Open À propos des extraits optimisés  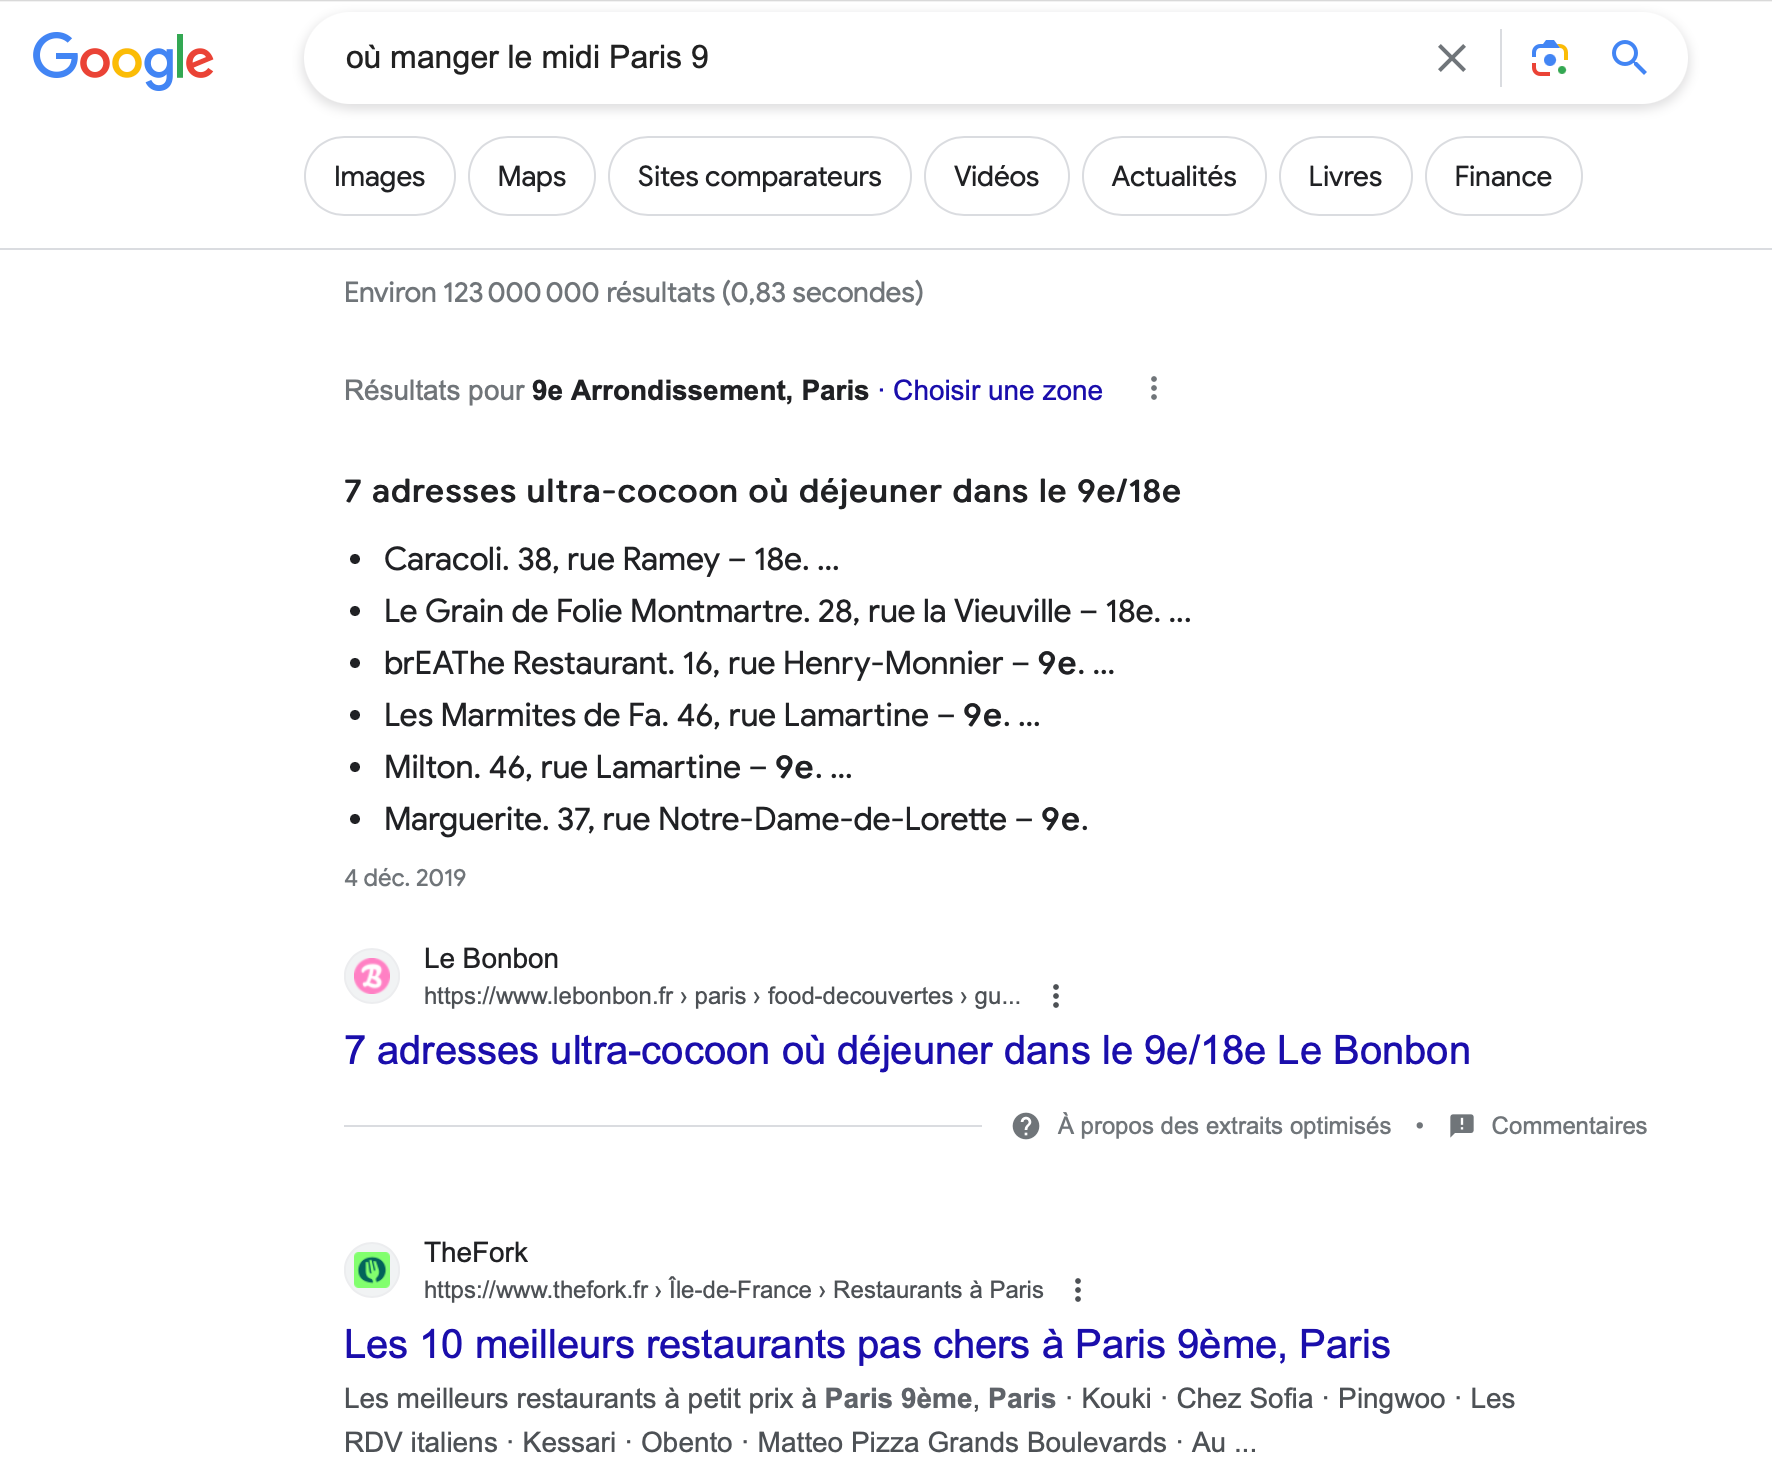[1224, 1126]
